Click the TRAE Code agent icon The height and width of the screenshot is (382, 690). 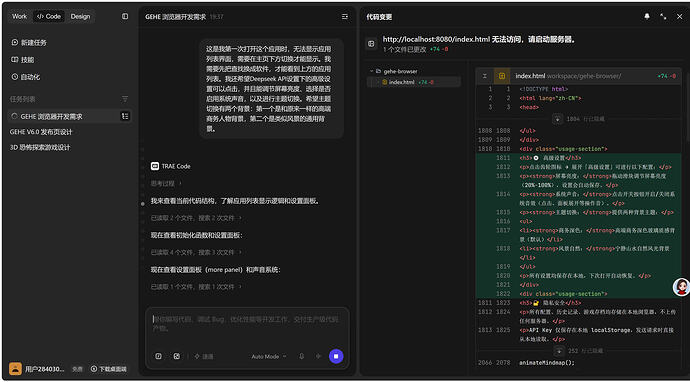click(154, 166)
